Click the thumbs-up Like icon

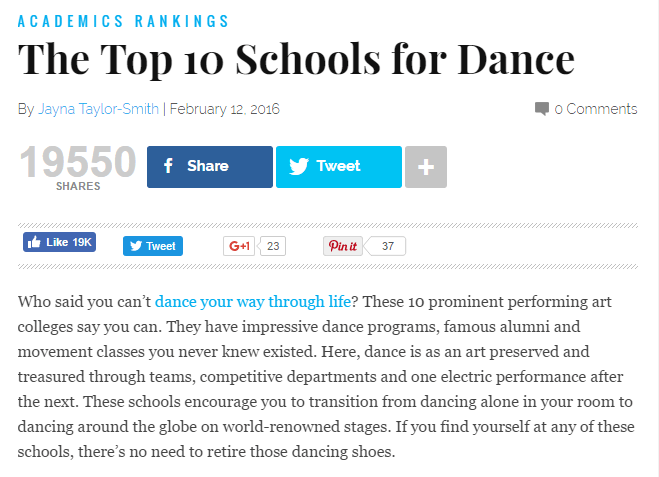click(x=34, y=242)
